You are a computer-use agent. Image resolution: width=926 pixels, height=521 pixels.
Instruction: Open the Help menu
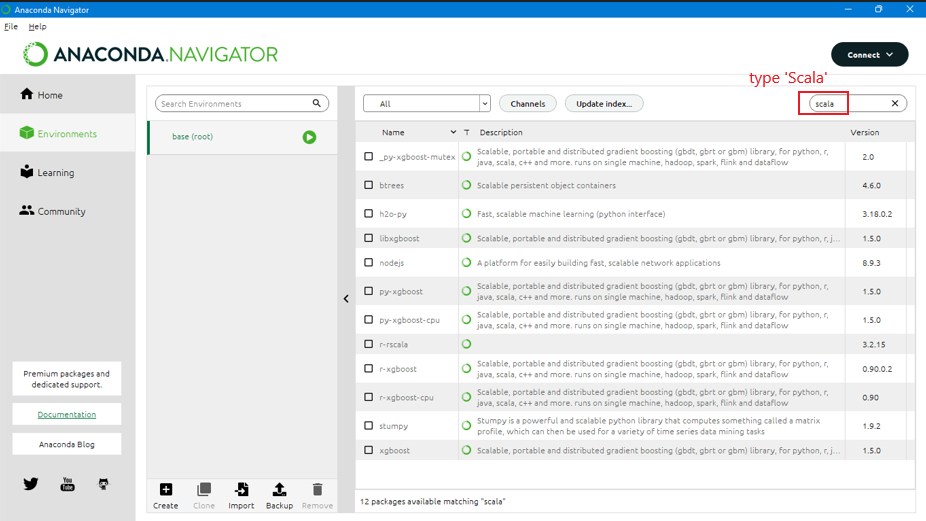[37, 27]
